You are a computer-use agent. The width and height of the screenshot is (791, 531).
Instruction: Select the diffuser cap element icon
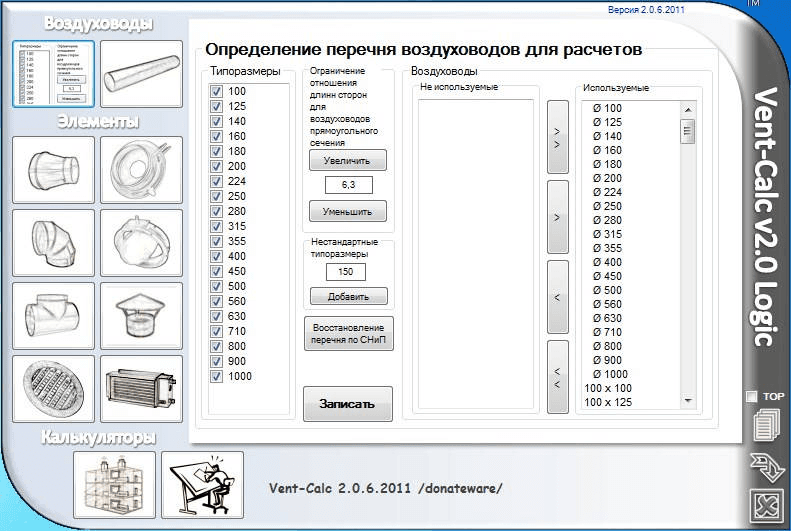[141, 243]
